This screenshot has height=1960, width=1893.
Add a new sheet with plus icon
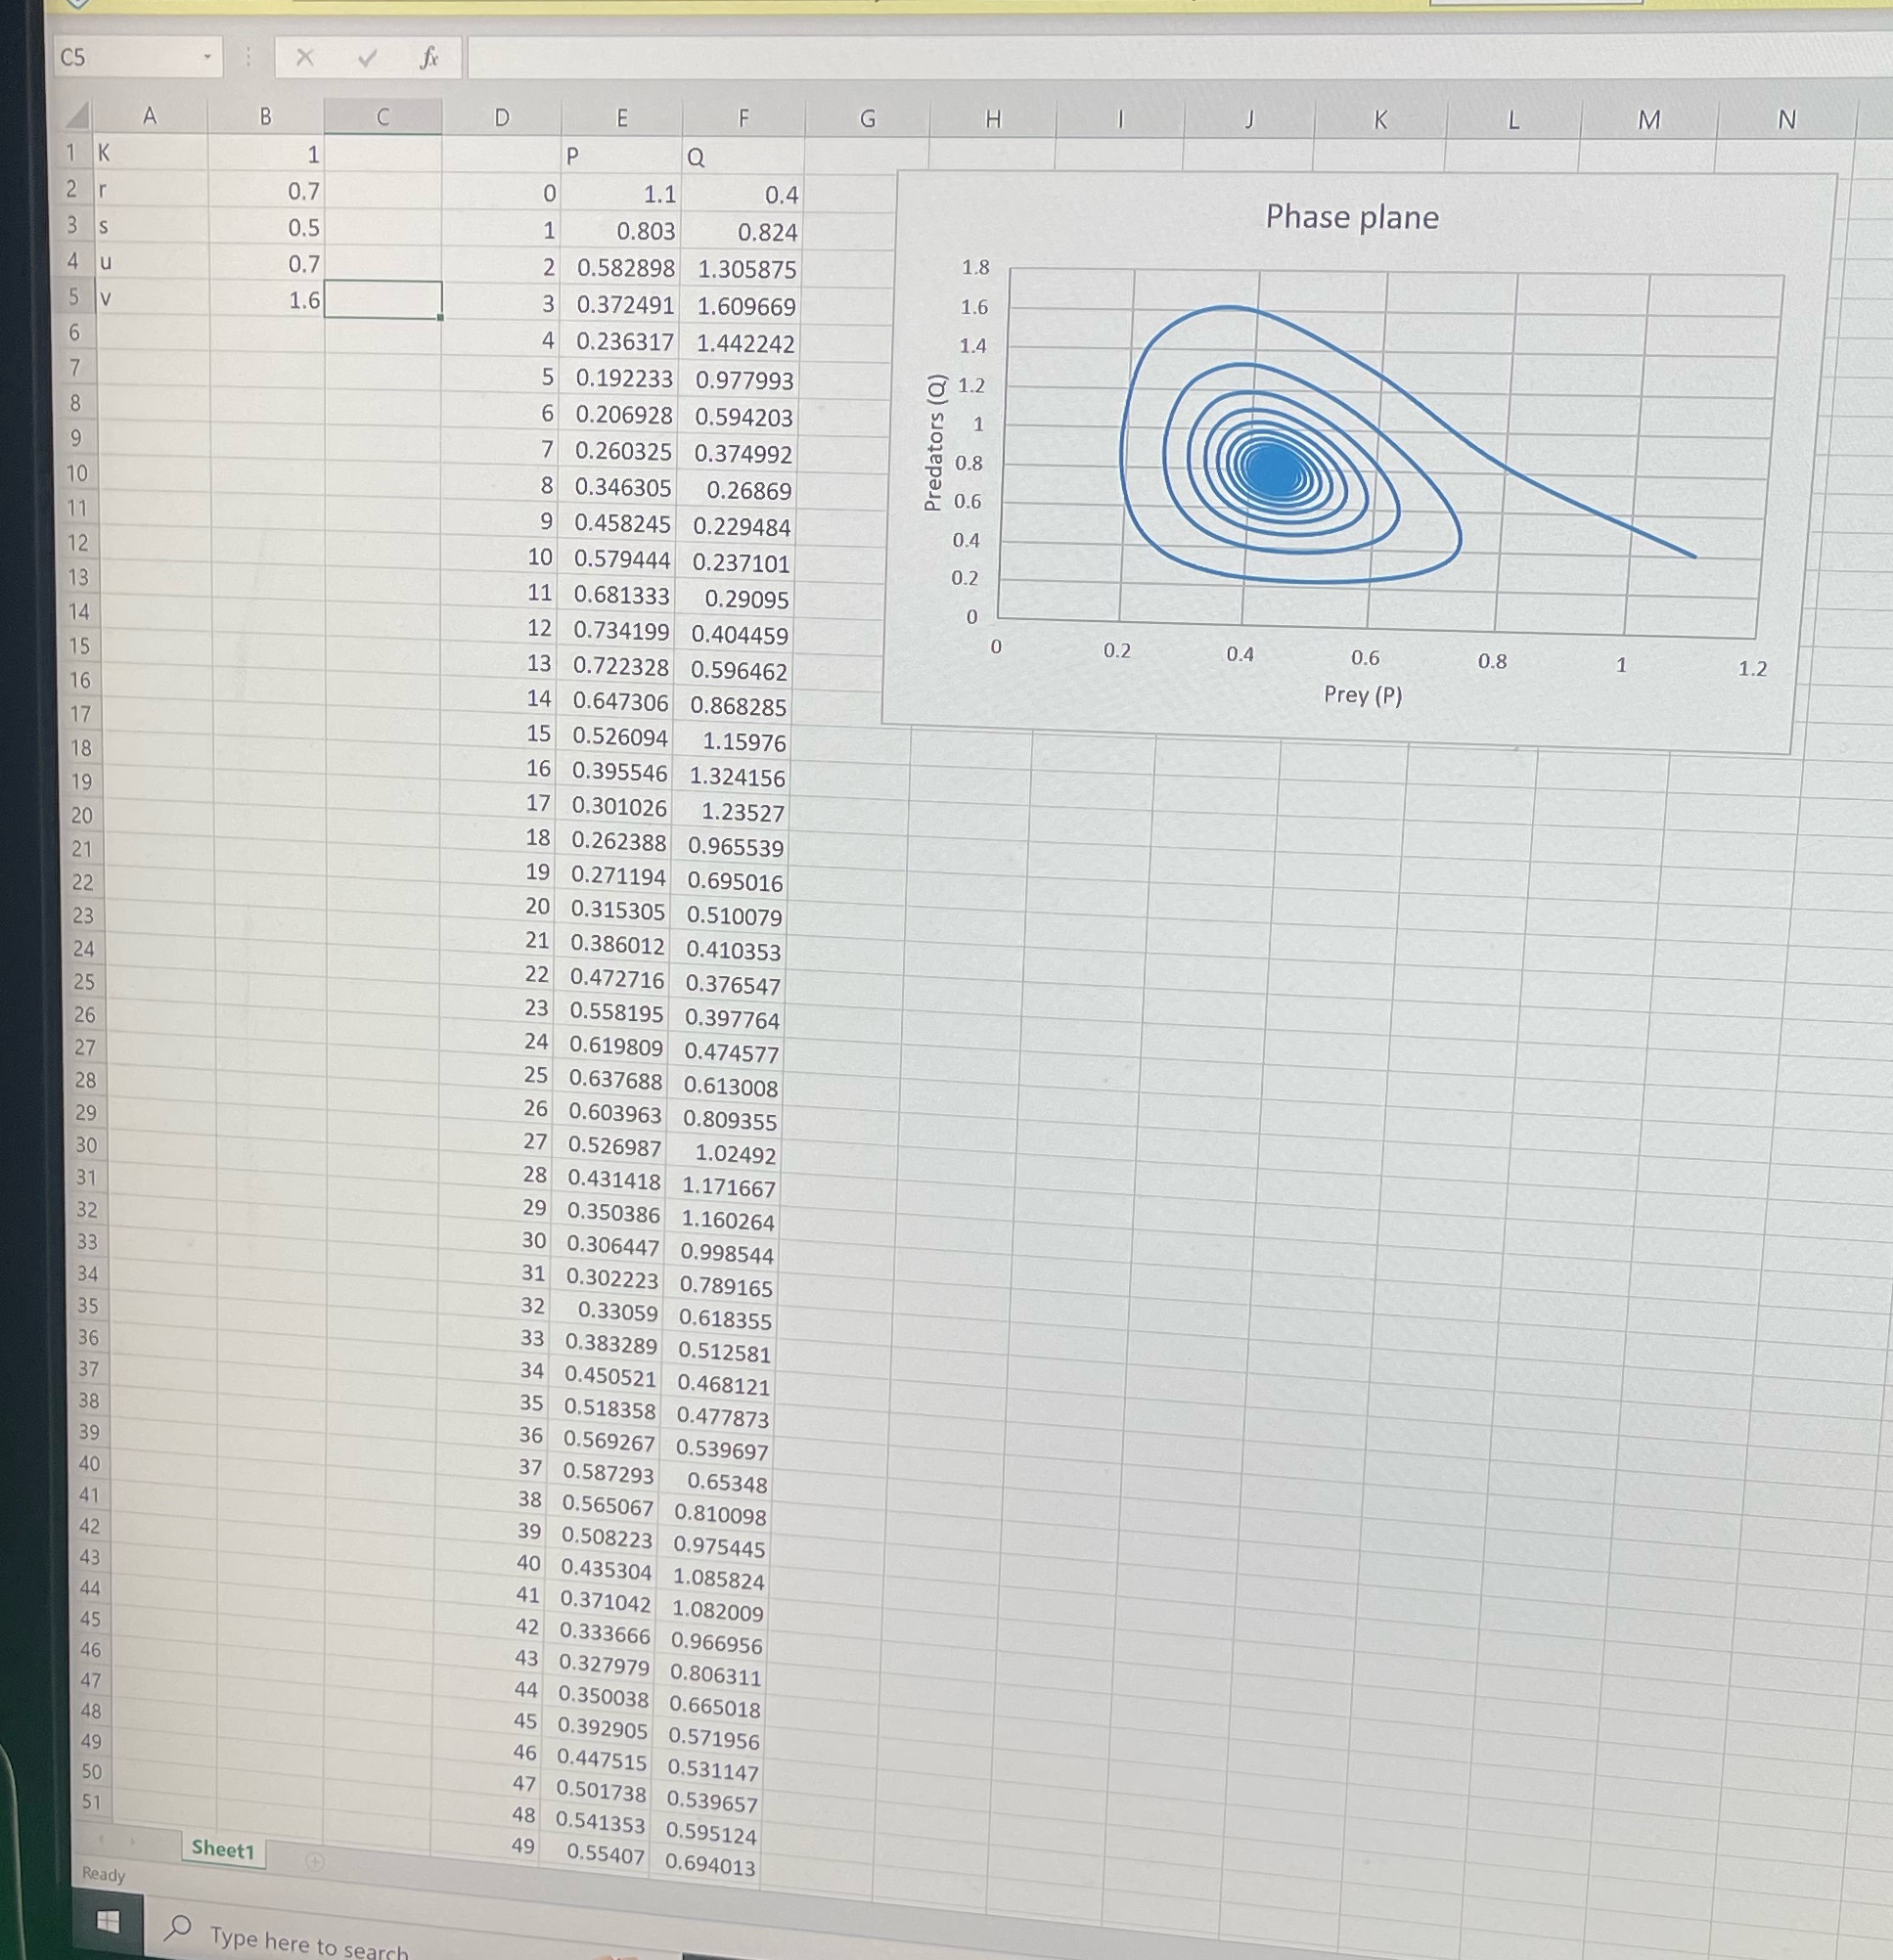click(x=315, y=1861)
